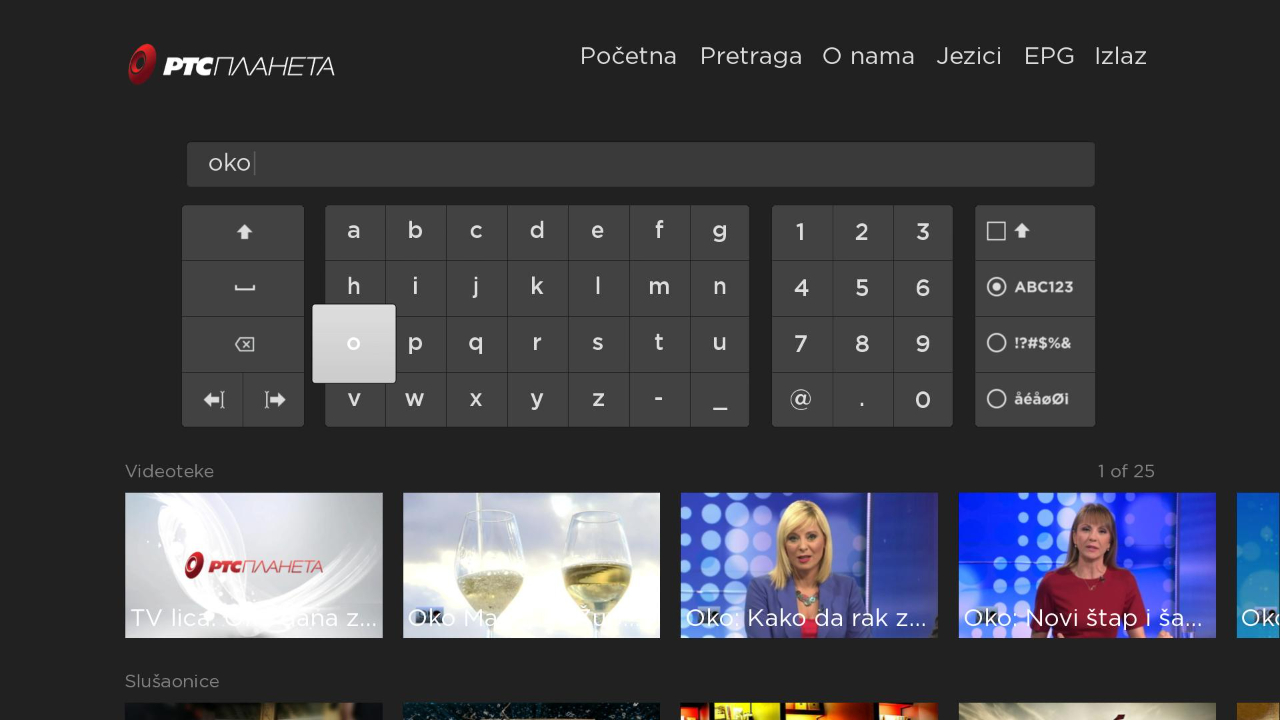Click the move-cursor-right key
This screenshot has width=1280, height=720.
(273, 399)
